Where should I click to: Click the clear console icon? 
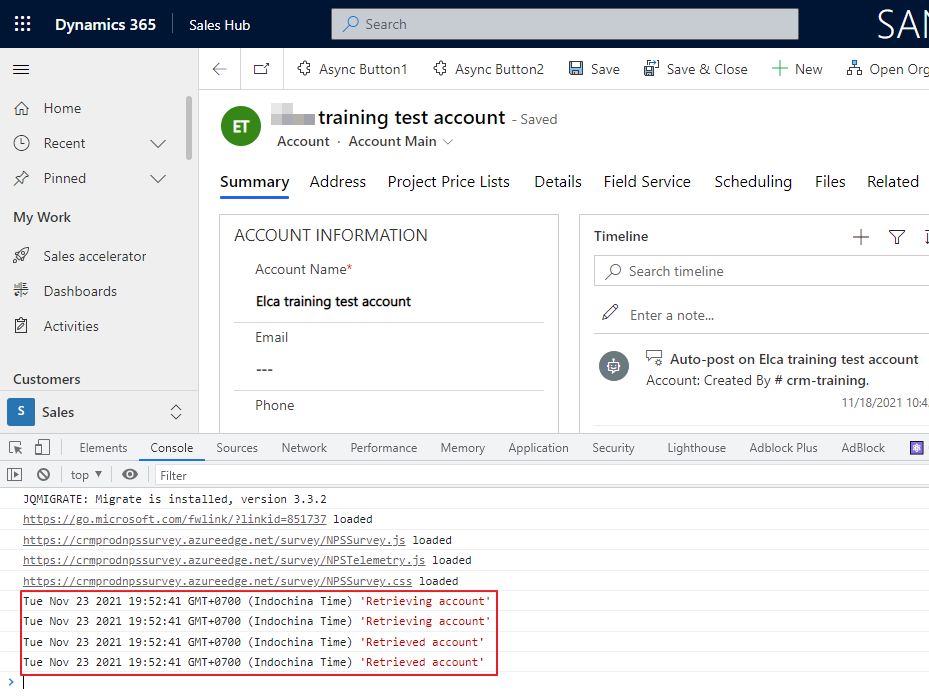click(43, 474)
